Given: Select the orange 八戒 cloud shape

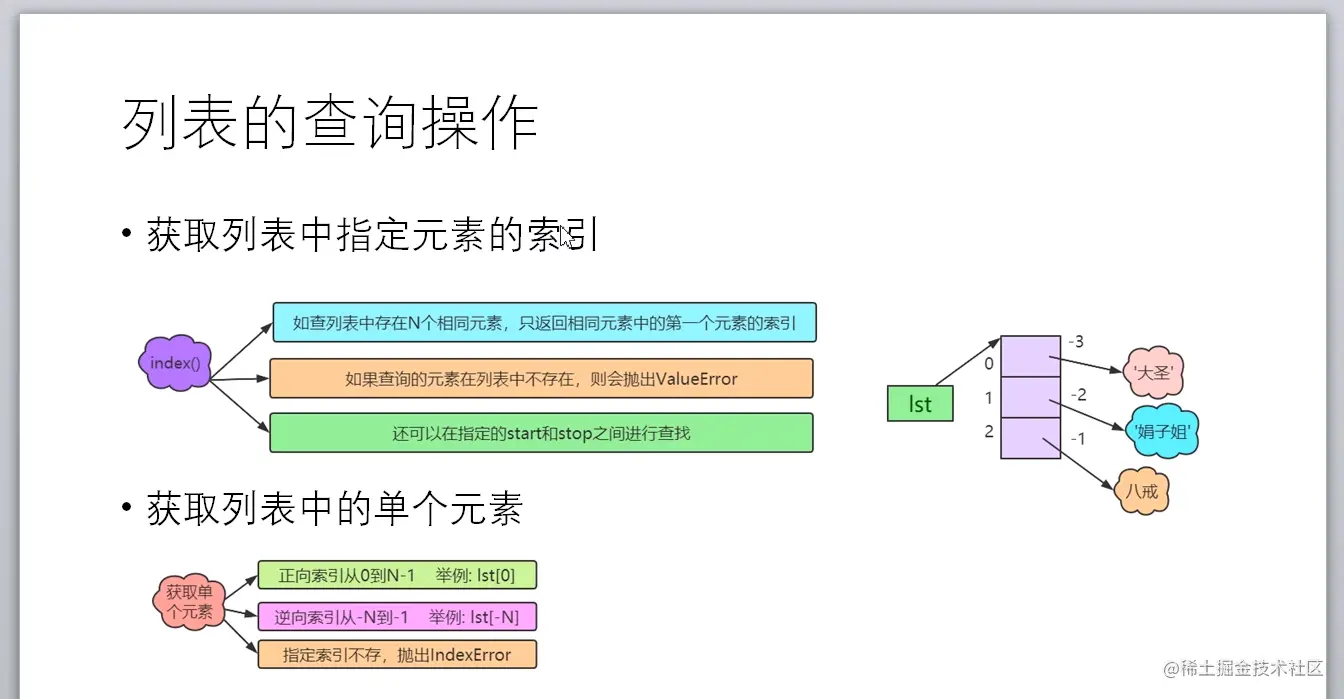Looking at the screenshot, I should (1142, 491).
